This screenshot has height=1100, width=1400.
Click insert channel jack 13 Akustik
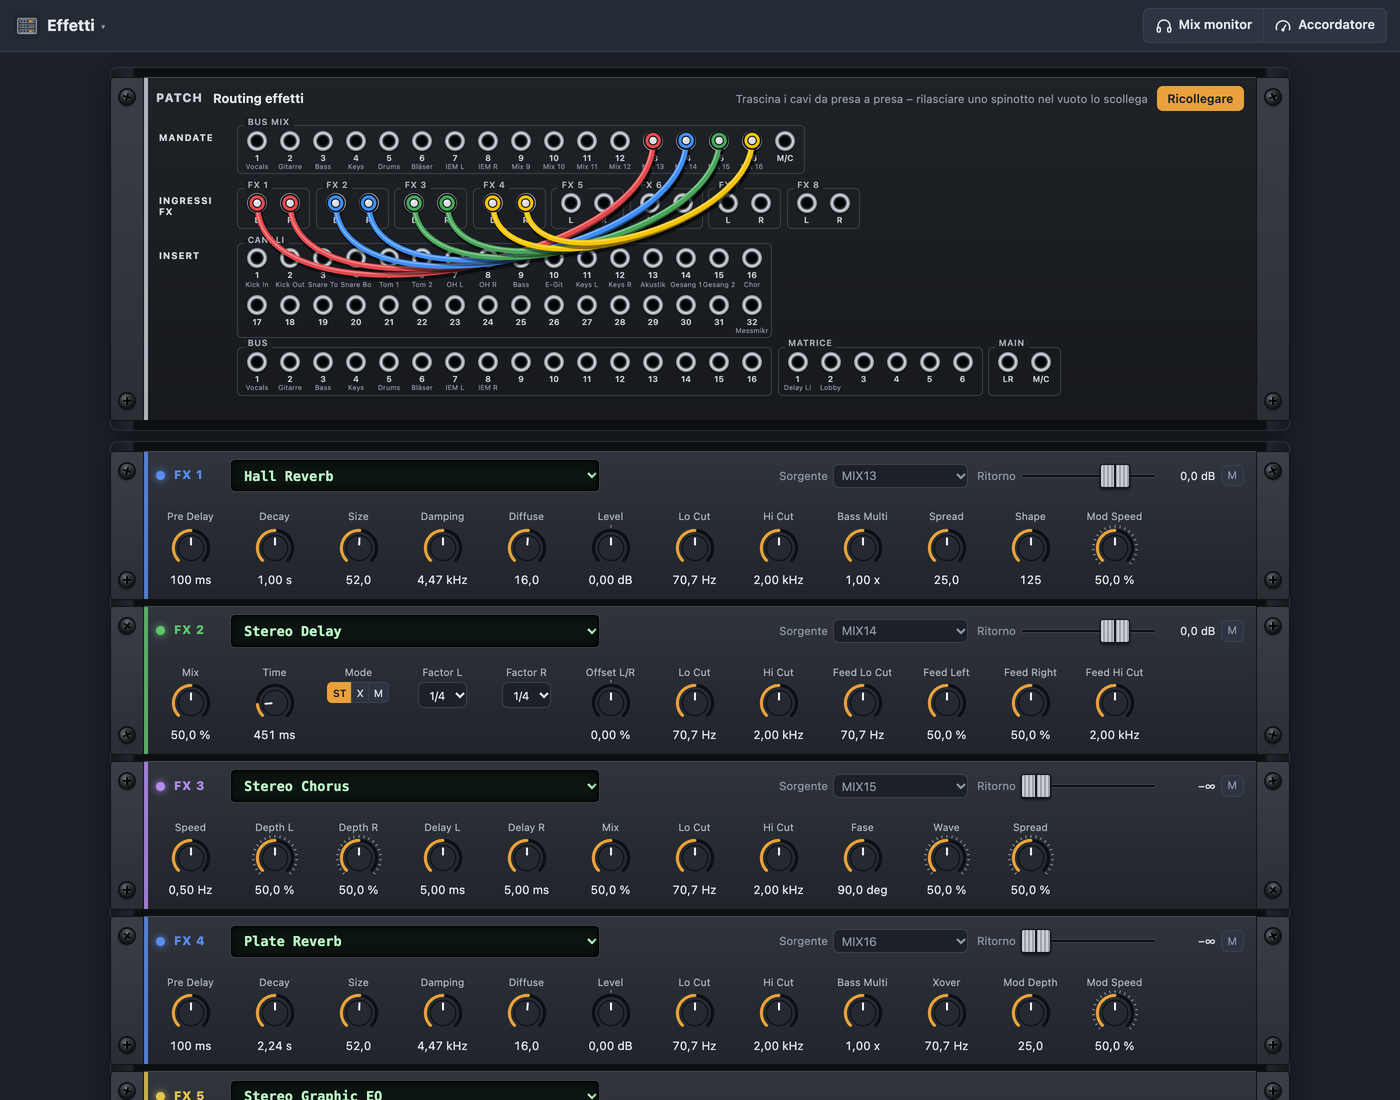tap(653, 258)
